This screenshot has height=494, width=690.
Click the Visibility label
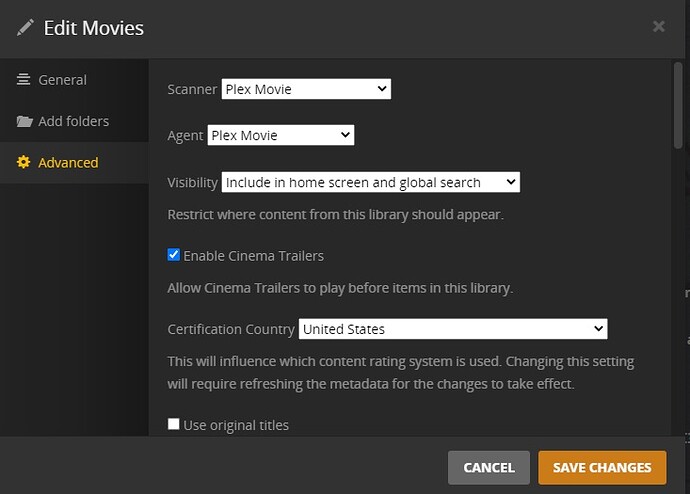click(192, 183)
